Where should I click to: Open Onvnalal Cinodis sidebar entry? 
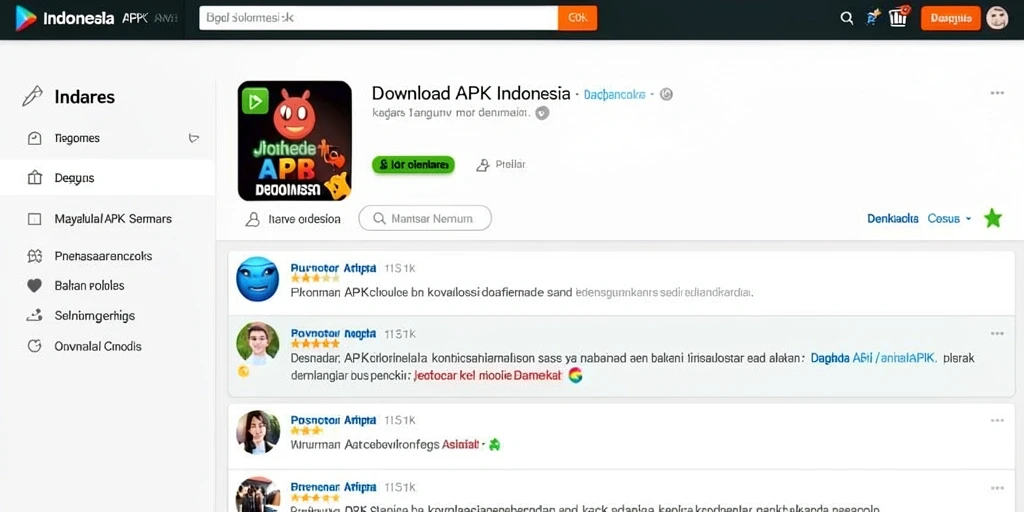point(98,346)
